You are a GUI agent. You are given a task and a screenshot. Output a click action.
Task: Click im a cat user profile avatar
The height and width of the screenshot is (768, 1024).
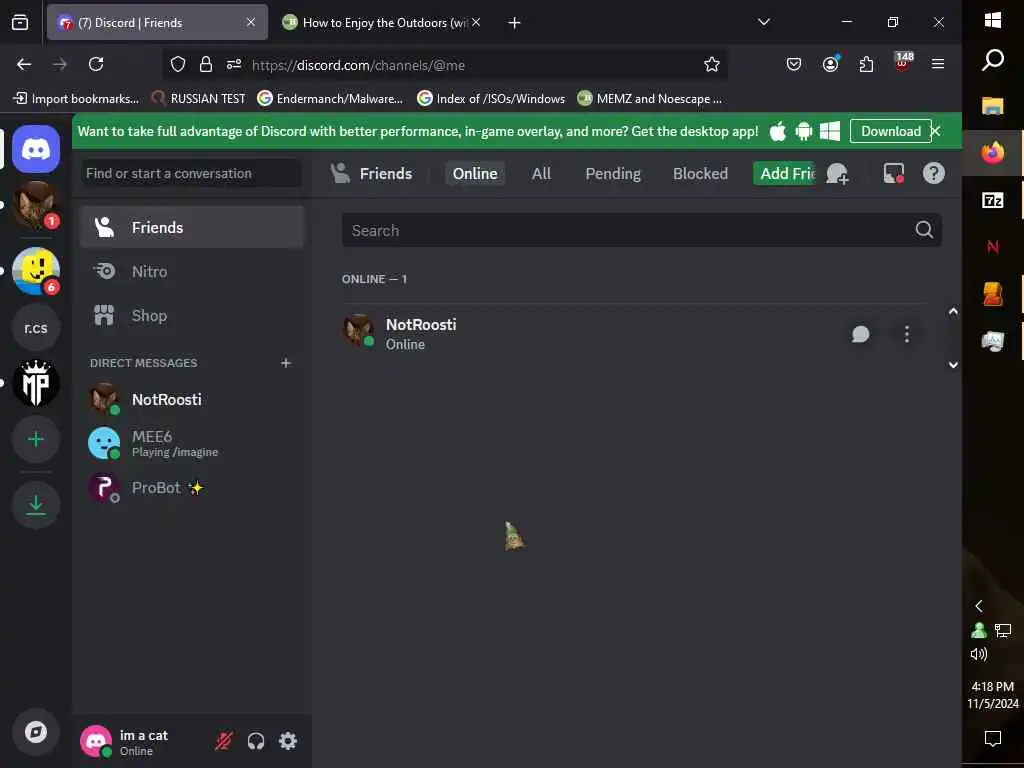(x=96, y=741)
